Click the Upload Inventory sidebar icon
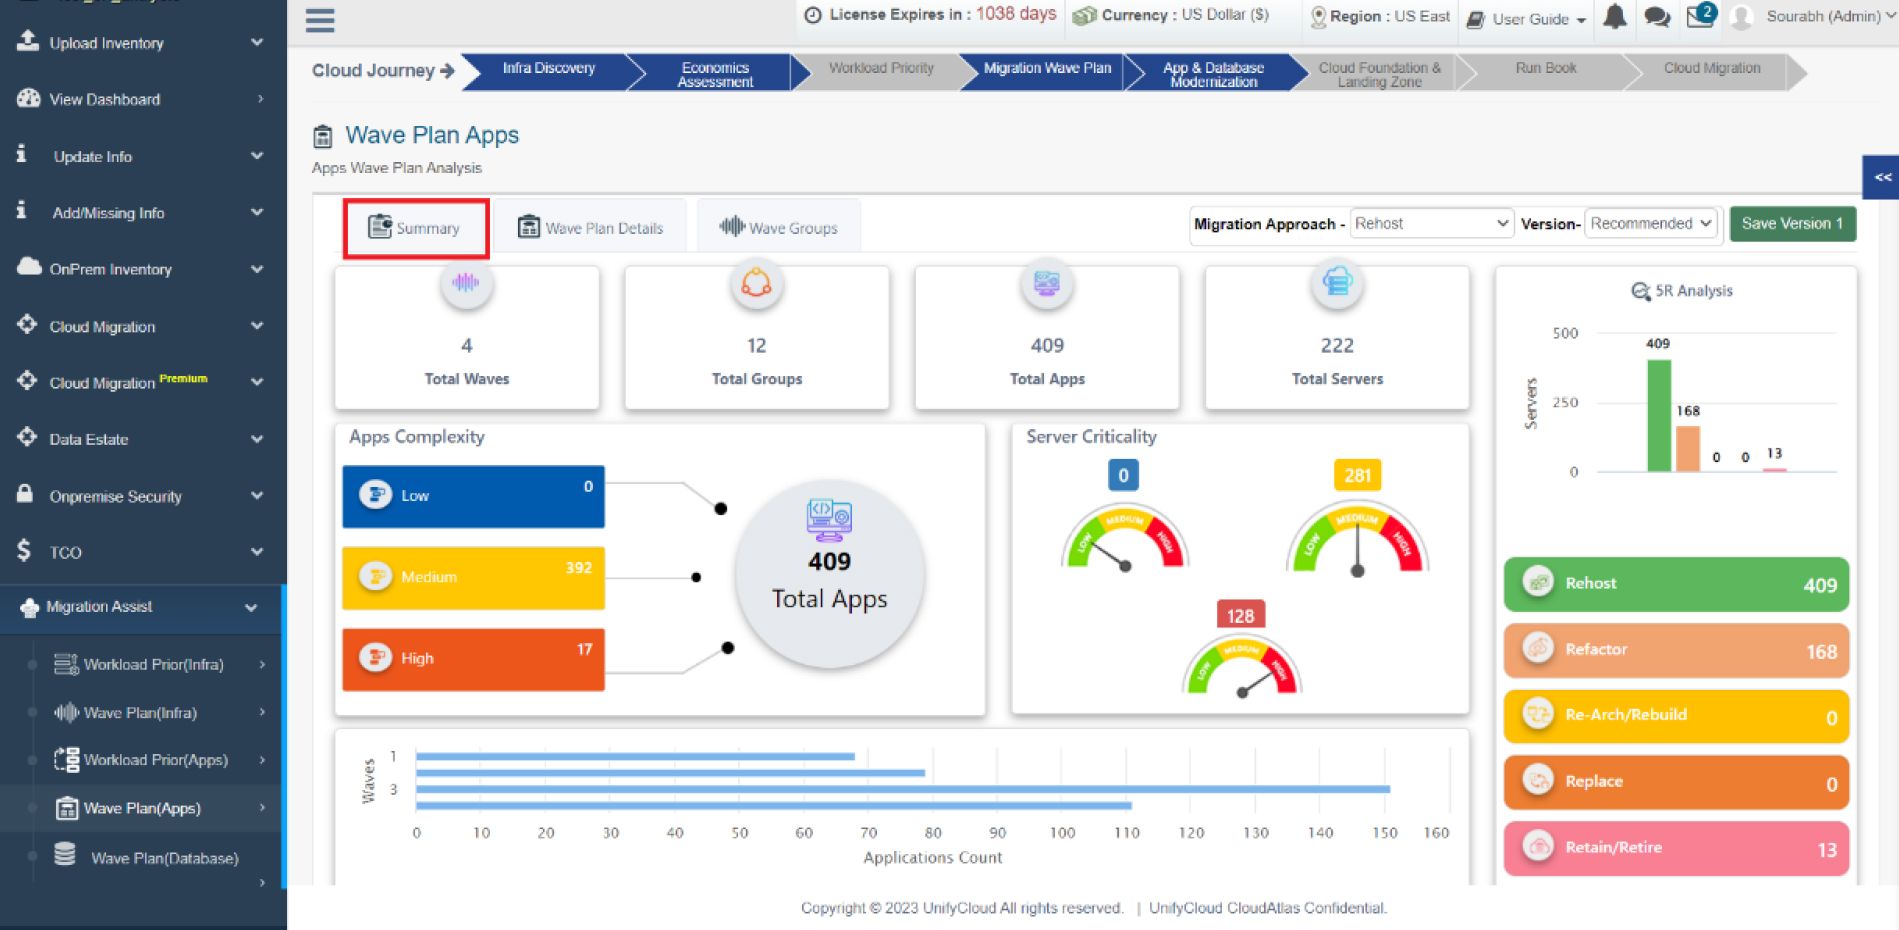Viewport: 1899px width, 930px height. (x=28, y=41)
